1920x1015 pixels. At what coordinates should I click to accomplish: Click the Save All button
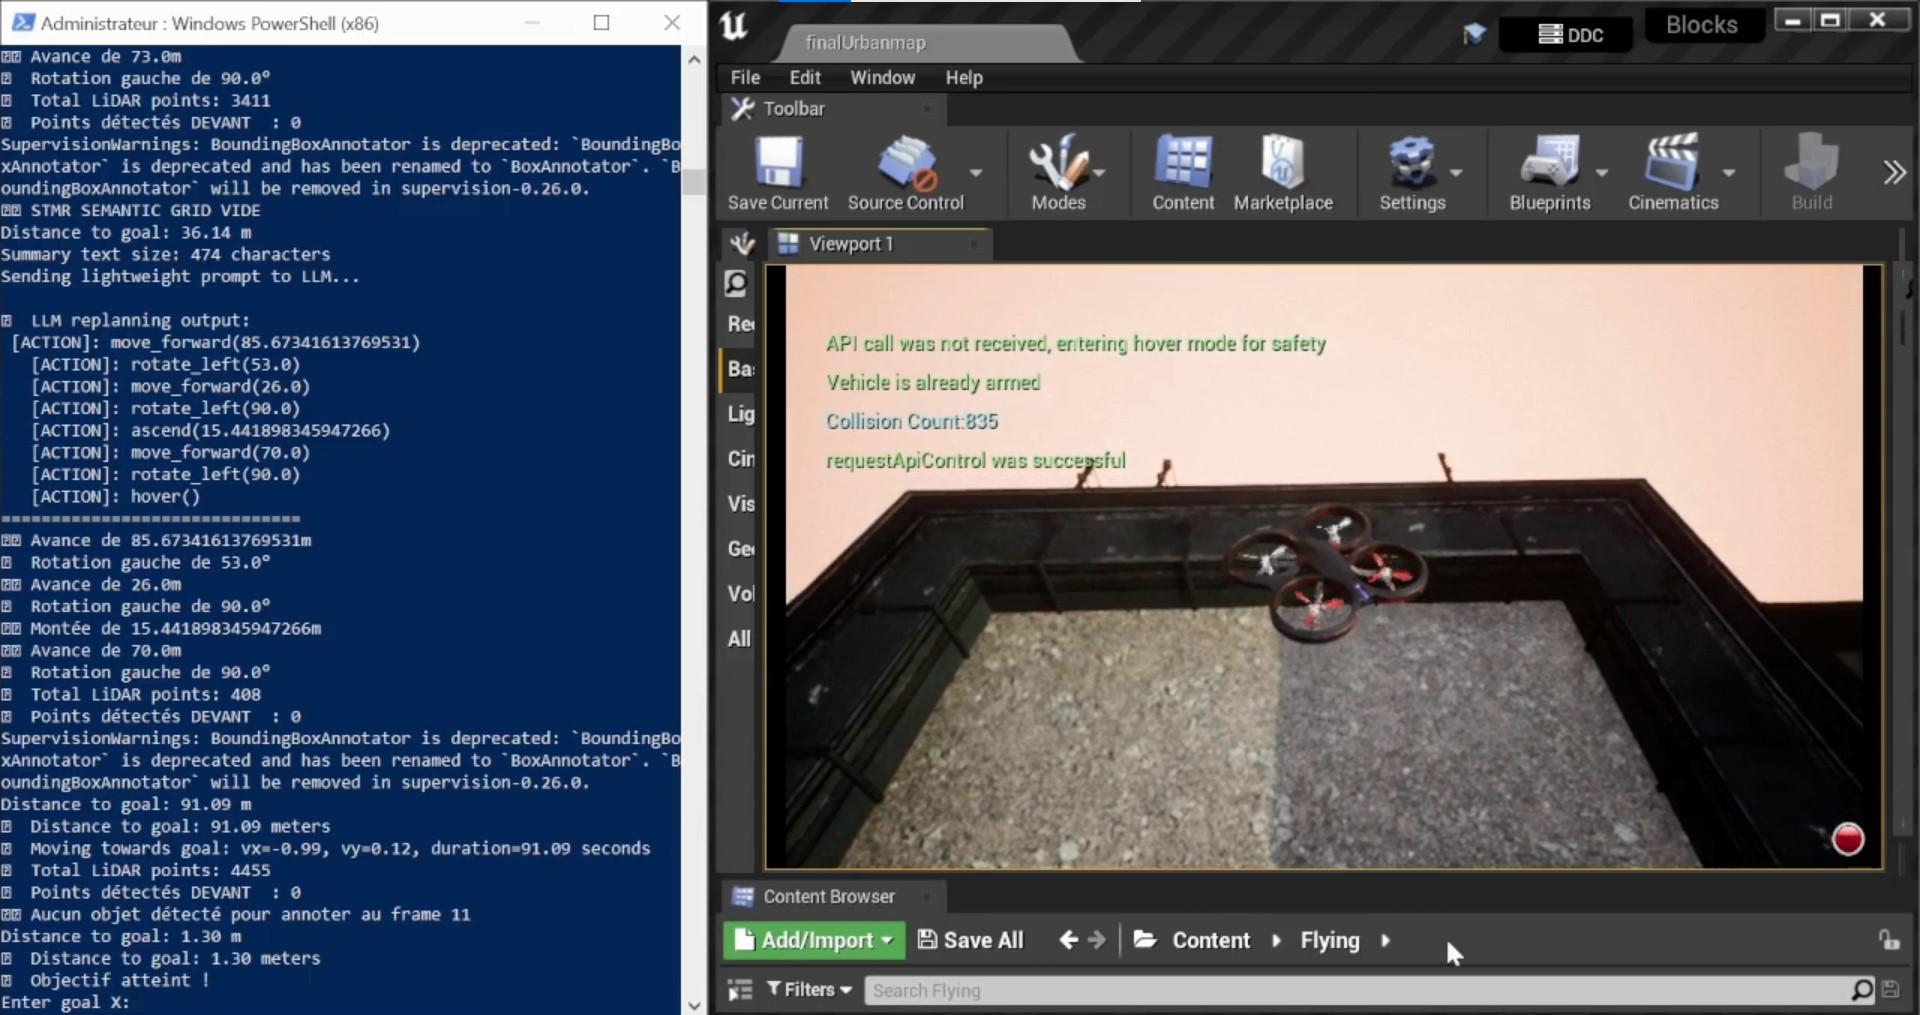(x=971, y=940)
